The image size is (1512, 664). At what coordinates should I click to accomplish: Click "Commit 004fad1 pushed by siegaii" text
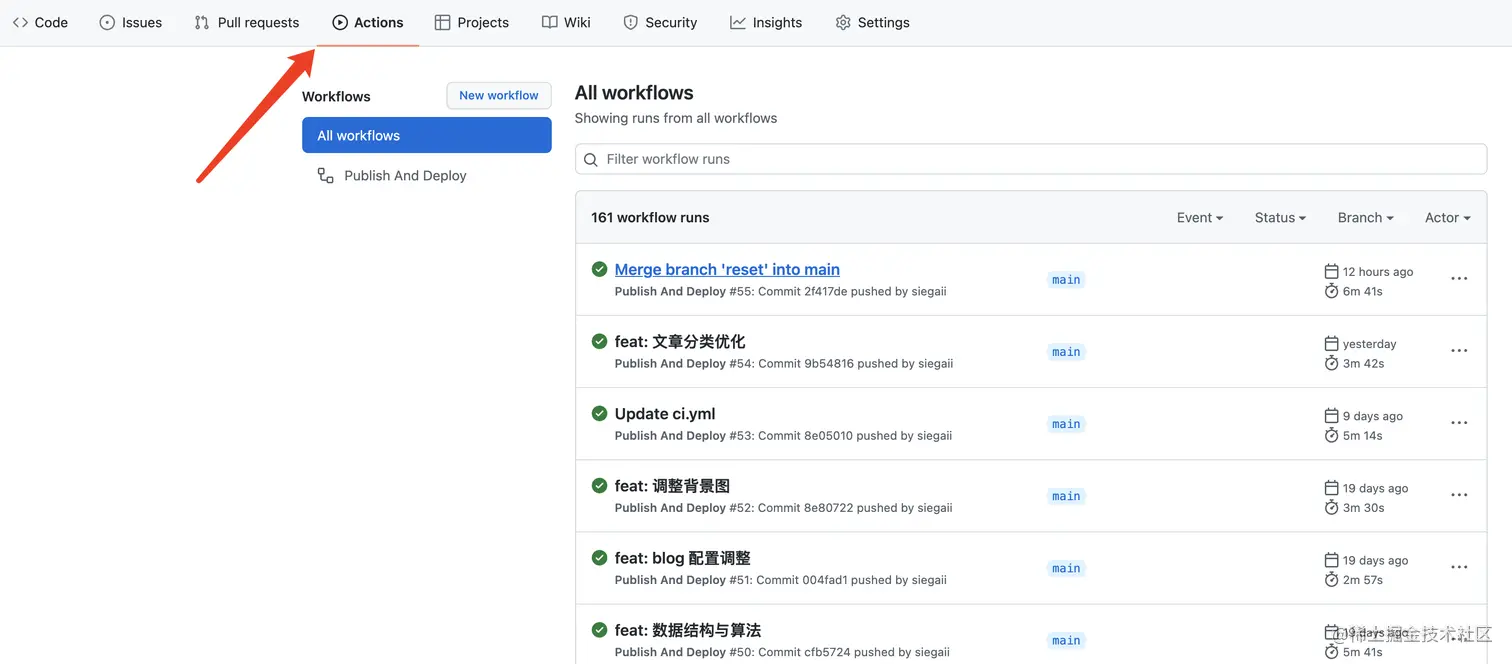click(x=852, y=579)
